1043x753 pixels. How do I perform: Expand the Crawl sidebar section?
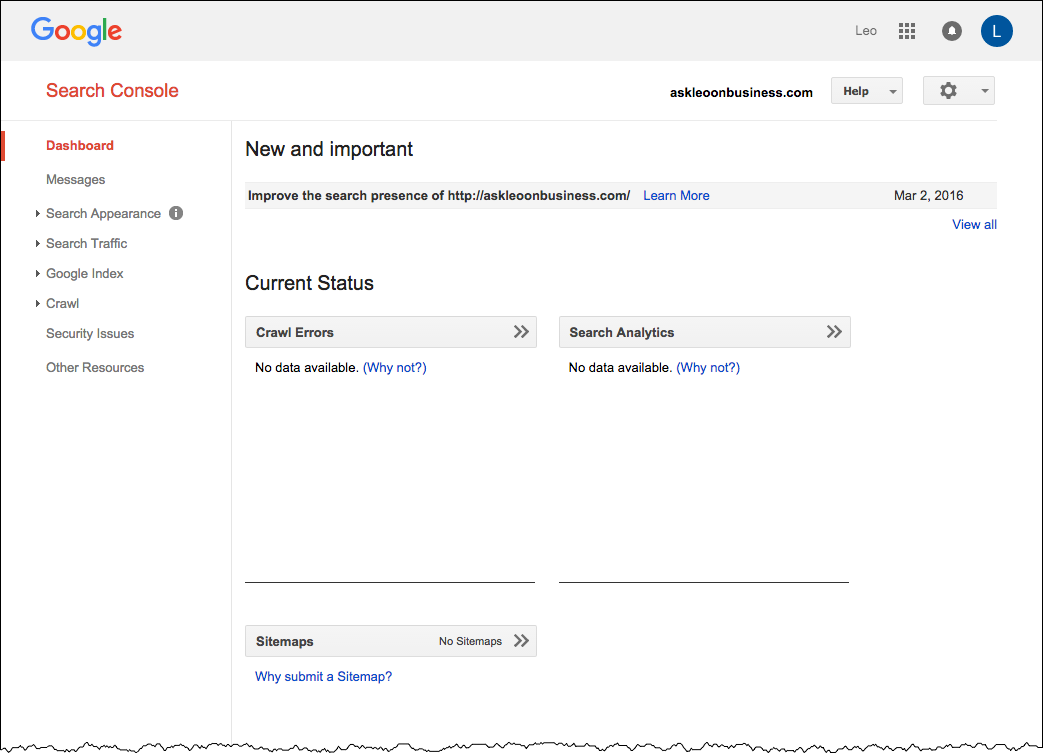click(62, 303)
